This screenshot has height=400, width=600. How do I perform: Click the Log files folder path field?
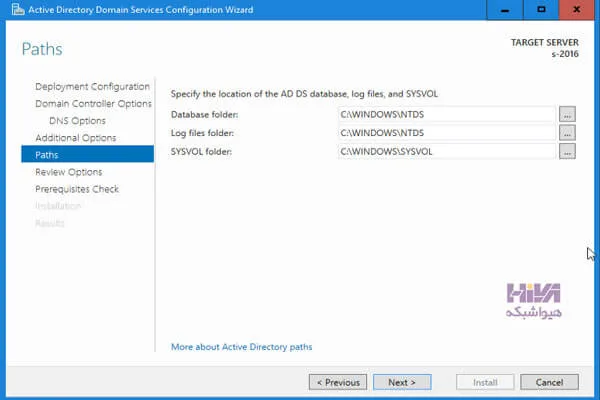click(447, 133)
